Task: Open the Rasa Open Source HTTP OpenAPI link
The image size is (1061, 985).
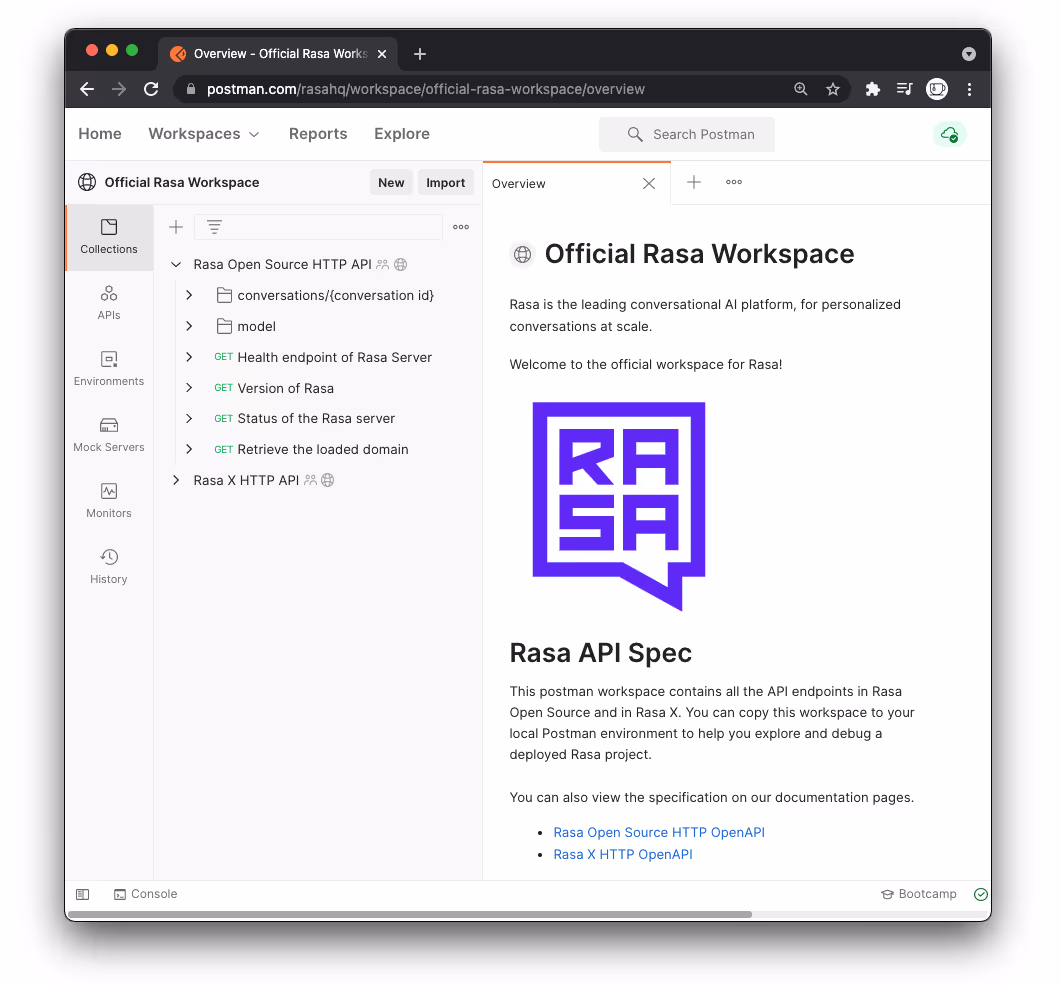Action: pyautogui.click(x=659, y=833)
